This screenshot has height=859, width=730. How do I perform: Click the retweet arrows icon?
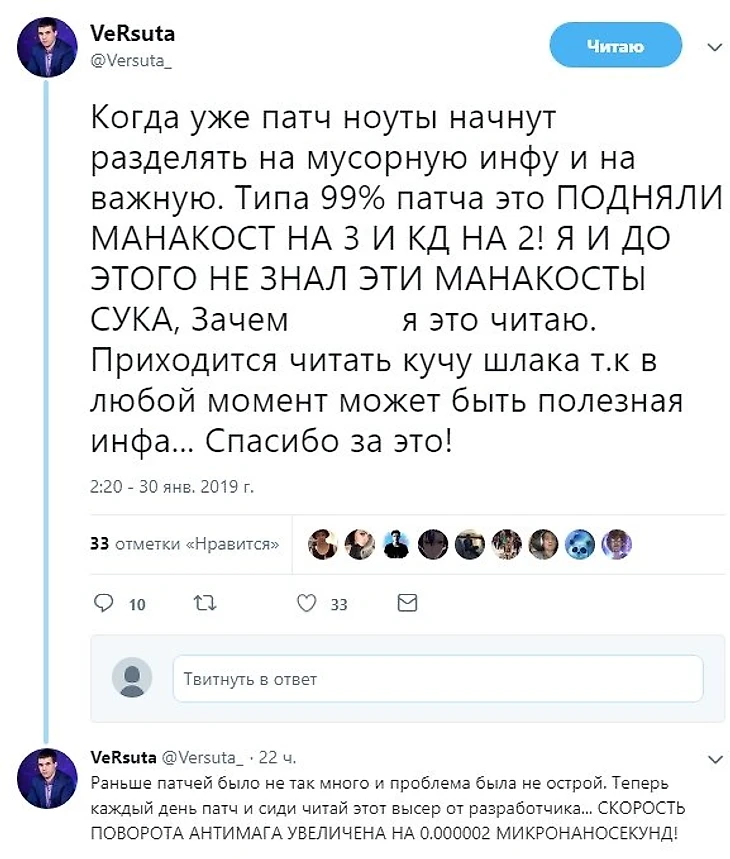coord(203,603)
